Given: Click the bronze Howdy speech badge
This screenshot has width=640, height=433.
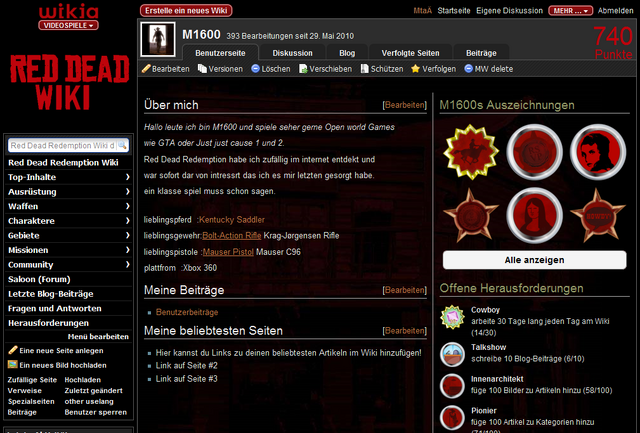Looking at the screenshot, I should pyautogui.click(x=598, y=215).
